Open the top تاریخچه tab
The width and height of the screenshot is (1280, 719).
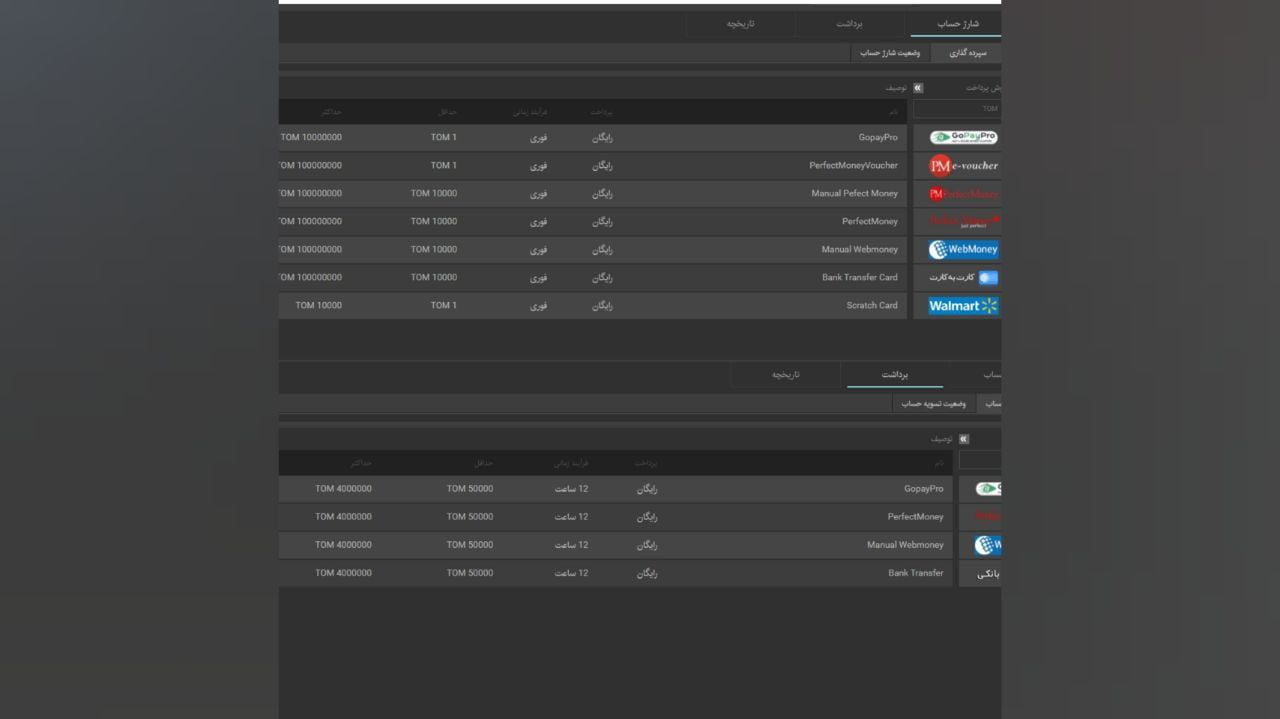pos(740,24)
